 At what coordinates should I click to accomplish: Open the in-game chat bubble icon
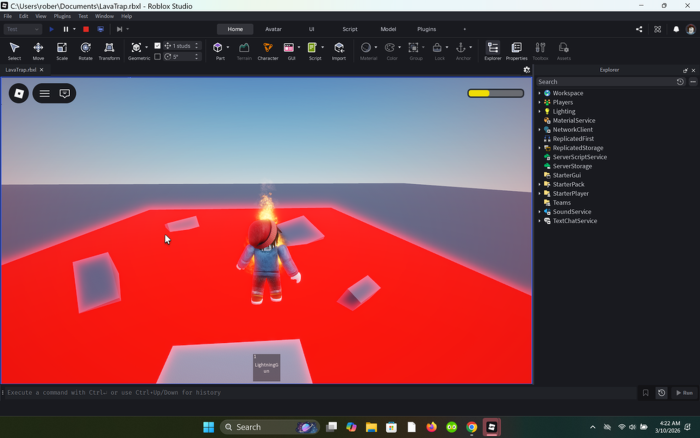[x=65, y=93]
